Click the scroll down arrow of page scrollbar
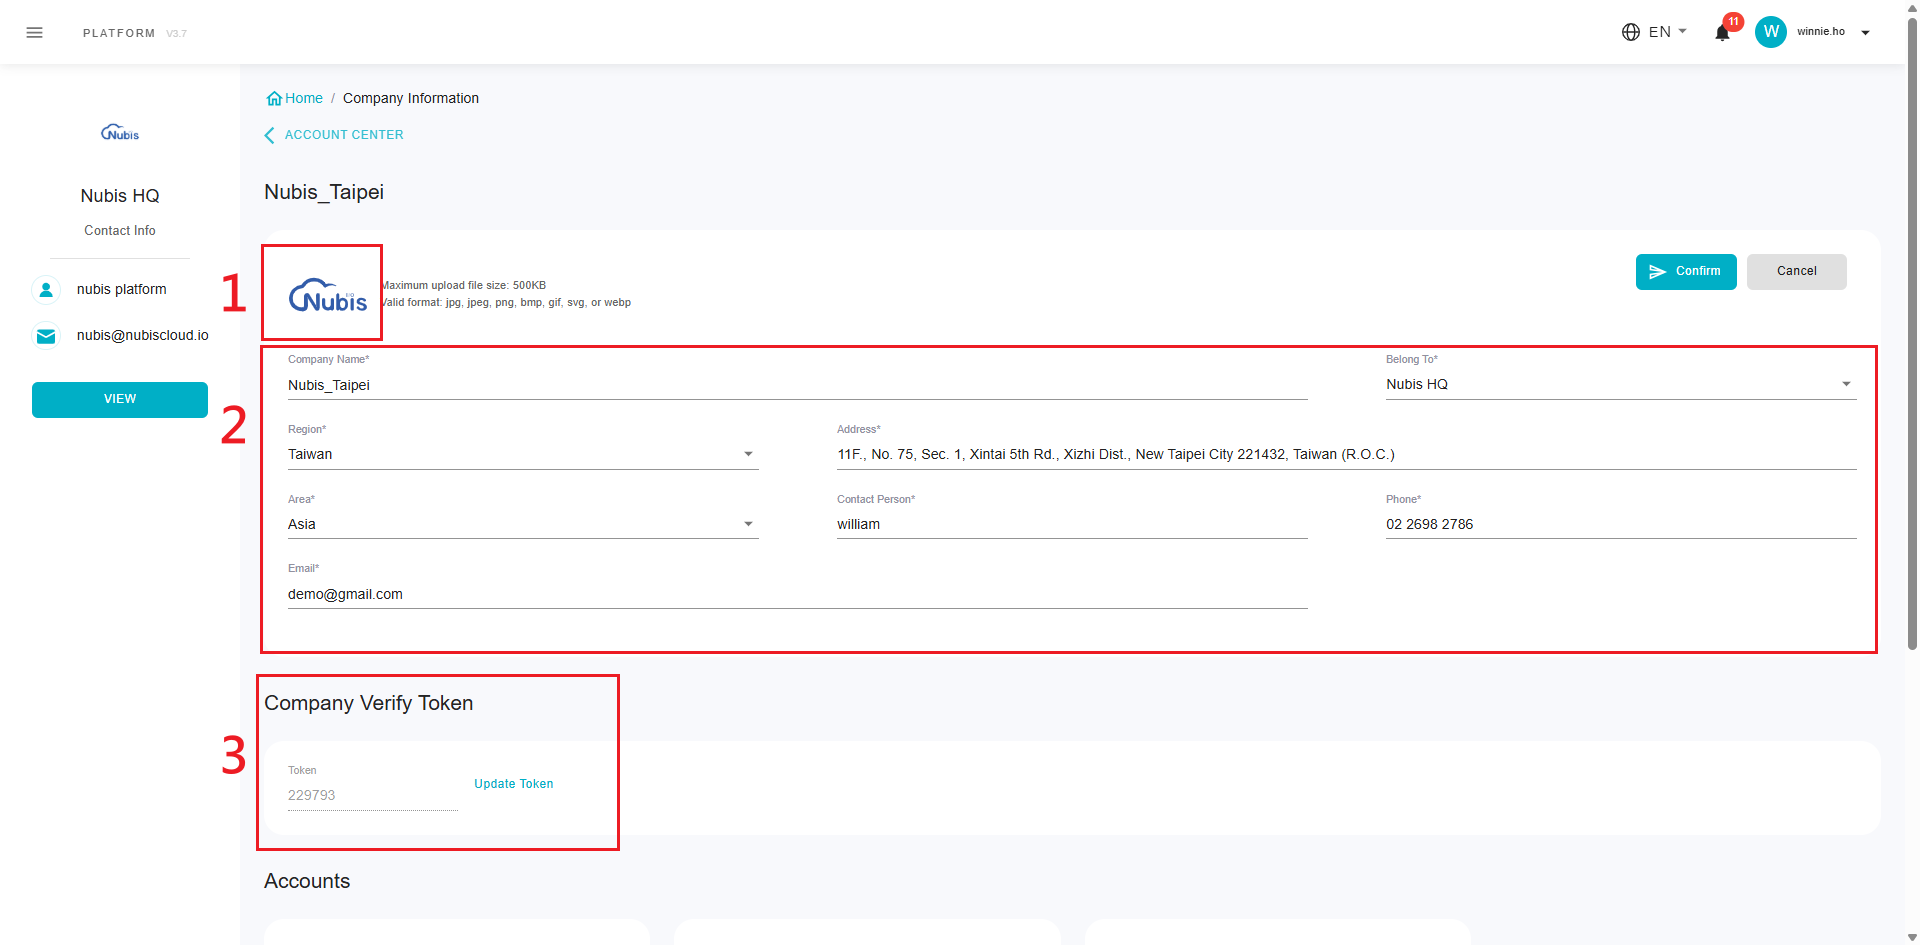Viewport: 1920px width, 945px height. pyautogui.click(x=1912, y=937)
